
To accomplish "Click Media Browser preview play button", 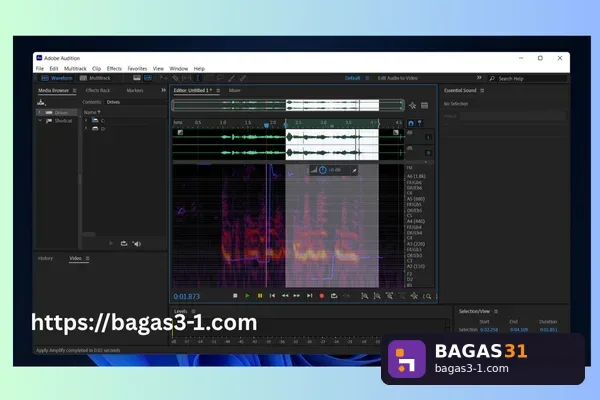I will click(111, 243).
